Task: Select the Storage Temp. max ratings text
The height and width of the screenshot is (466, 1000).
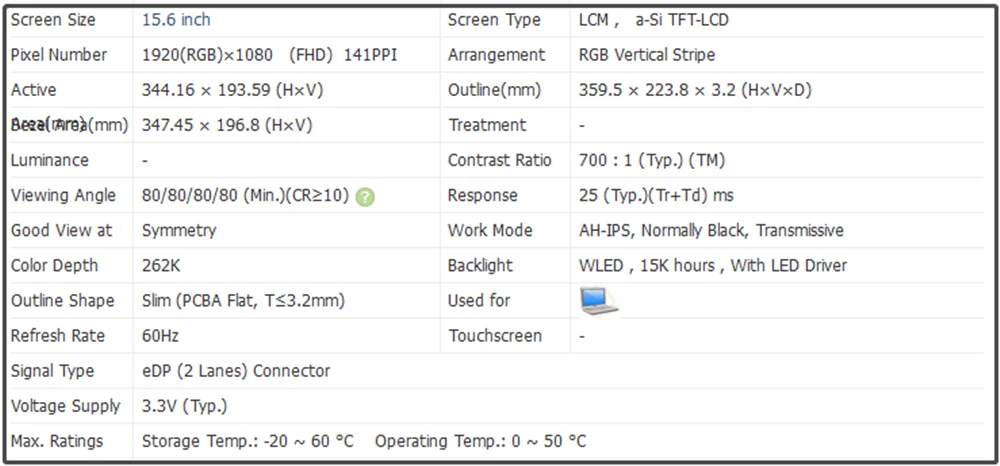Action: pos(247,441)
